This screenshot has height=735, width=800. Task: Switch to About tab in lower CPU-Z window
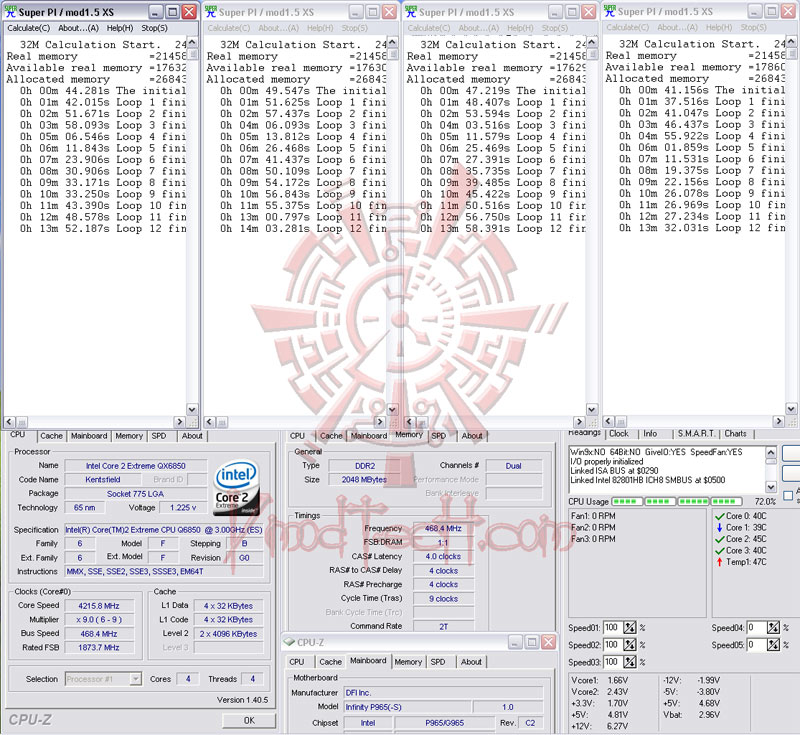(x=471, y=662)
